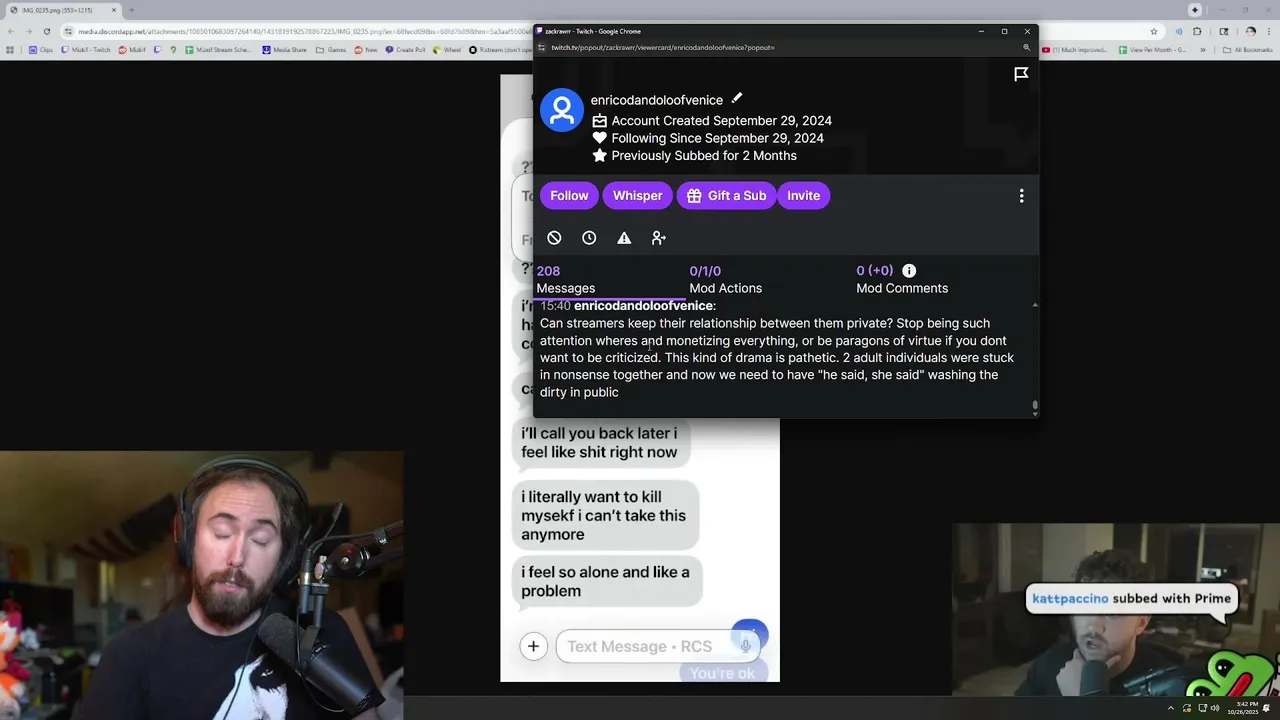Click the viewer card messages scrollbar

pos(1035,406)
